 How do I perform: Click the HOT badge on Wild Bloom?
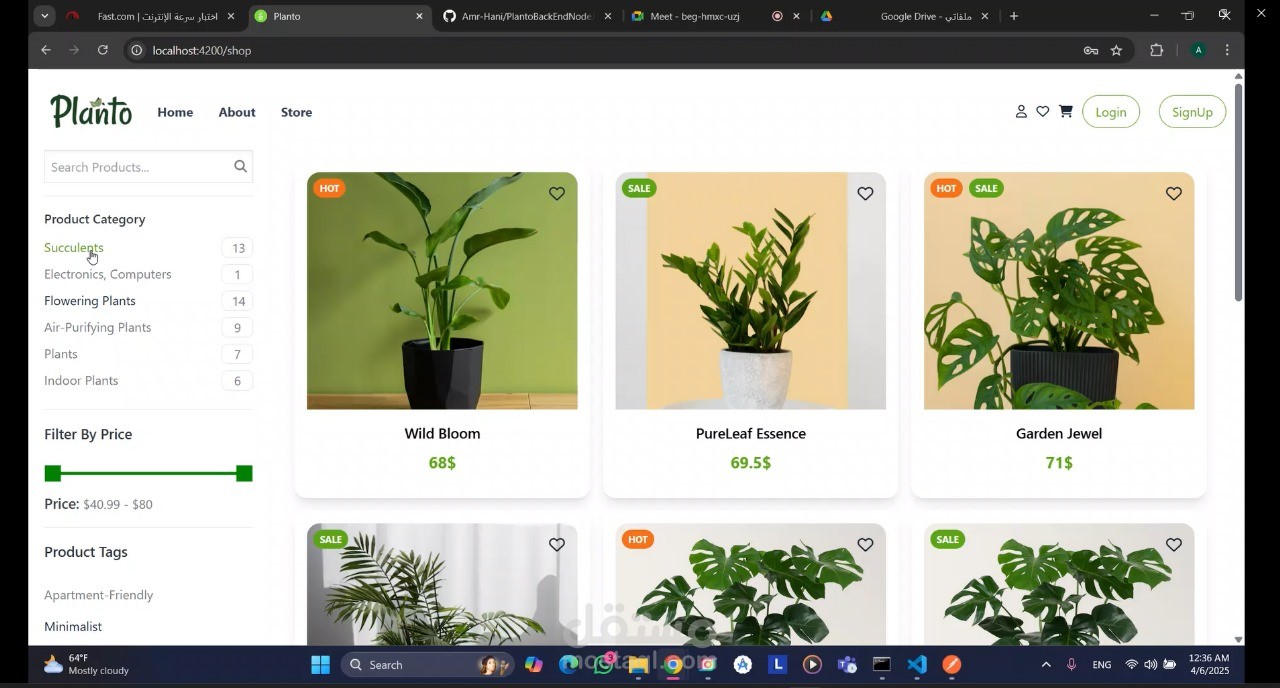(330, 188)
